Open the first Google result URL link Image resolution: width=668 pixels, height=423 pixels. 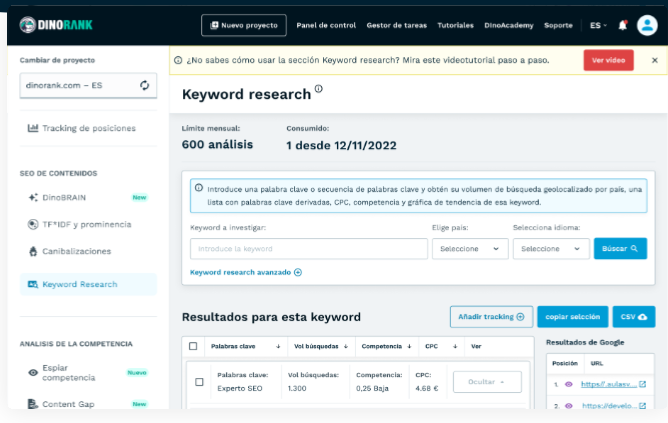coord(608,384)
